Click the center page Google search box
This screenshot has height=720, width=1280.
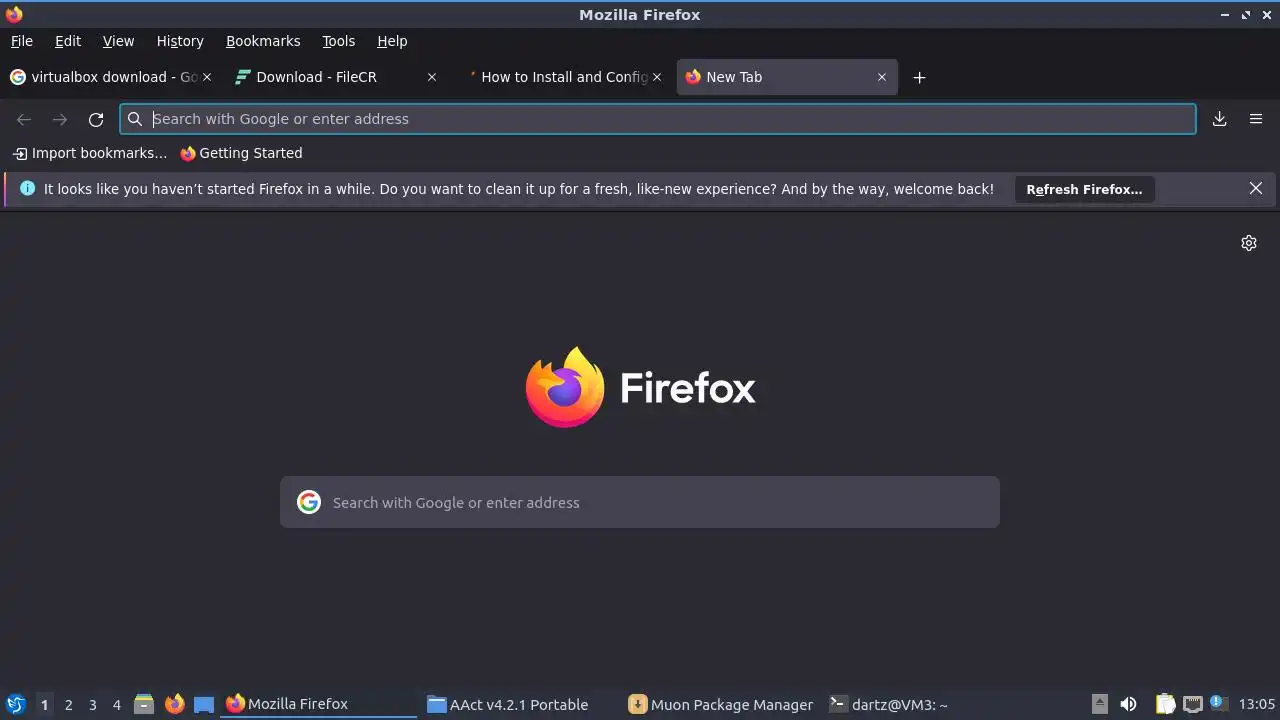(640, 502)
